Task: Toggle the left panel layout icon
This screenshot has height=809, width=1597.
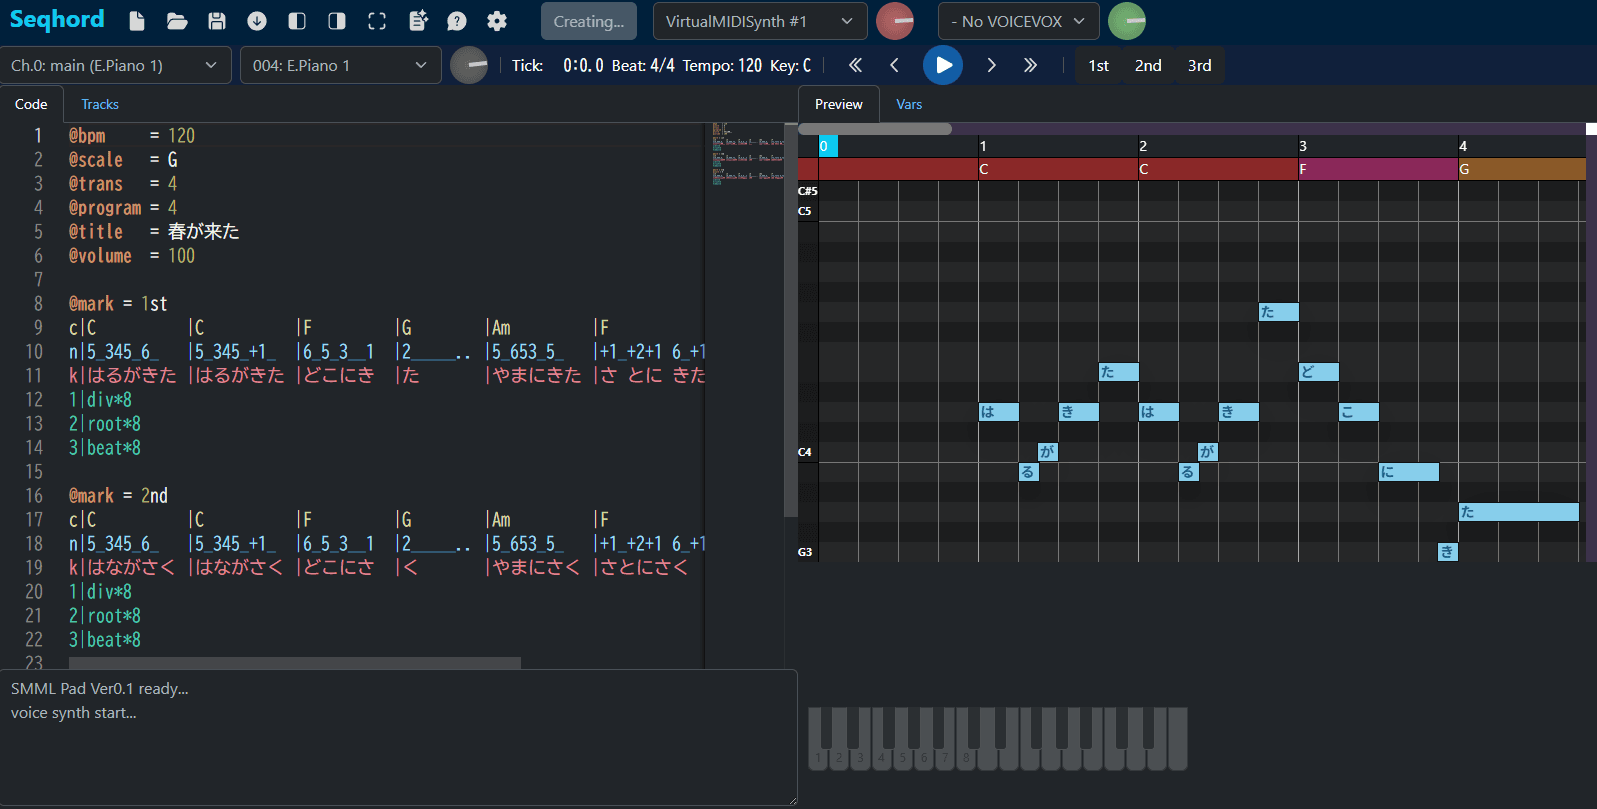Action: coord(297,21)
